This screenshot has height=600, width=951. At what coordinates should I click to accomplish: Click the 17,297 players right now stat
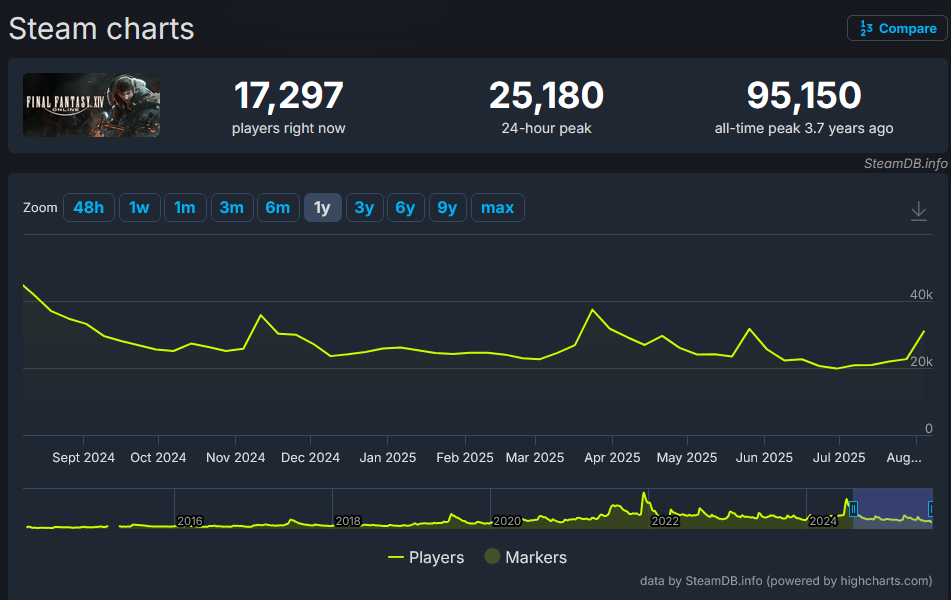pyautogui.click(x=289, y=106)
